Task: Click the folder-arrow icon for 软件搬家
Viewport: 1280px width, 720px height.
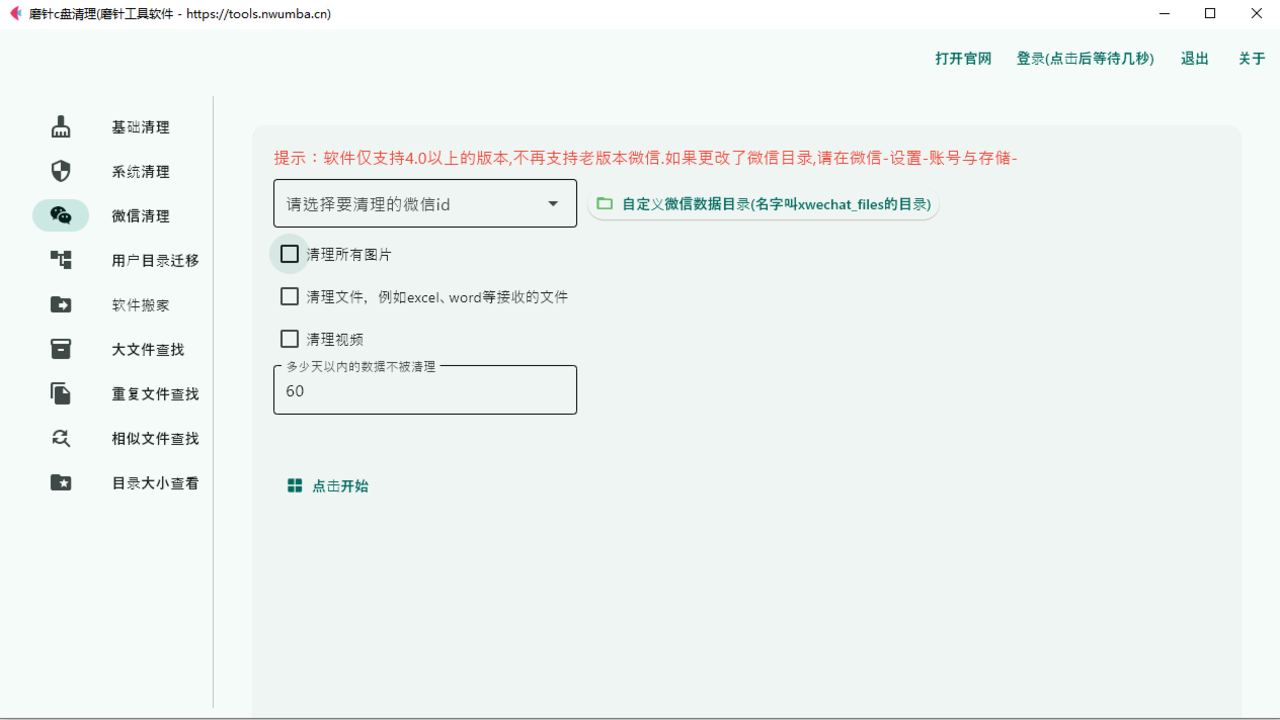Action: click(x=61, y=304)
